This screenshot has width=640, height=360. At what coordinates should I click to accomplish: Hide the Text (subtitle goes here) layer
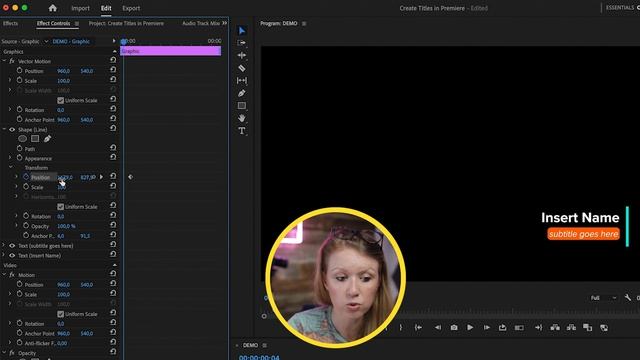[12, 246]
